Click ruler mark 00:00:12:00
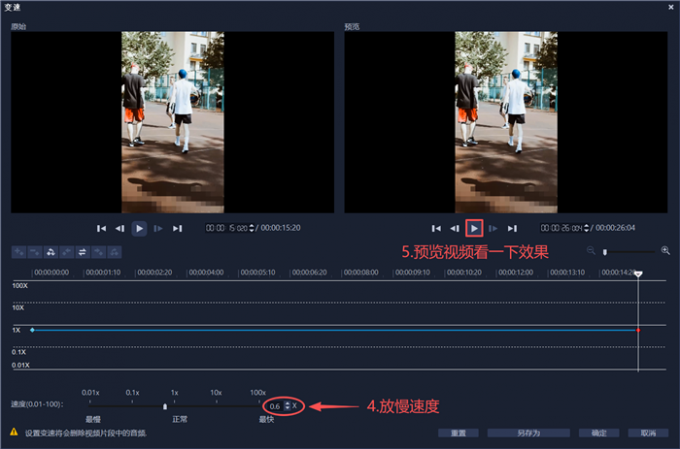This screenshot has height=449, width=680. [x=516, y=272]
